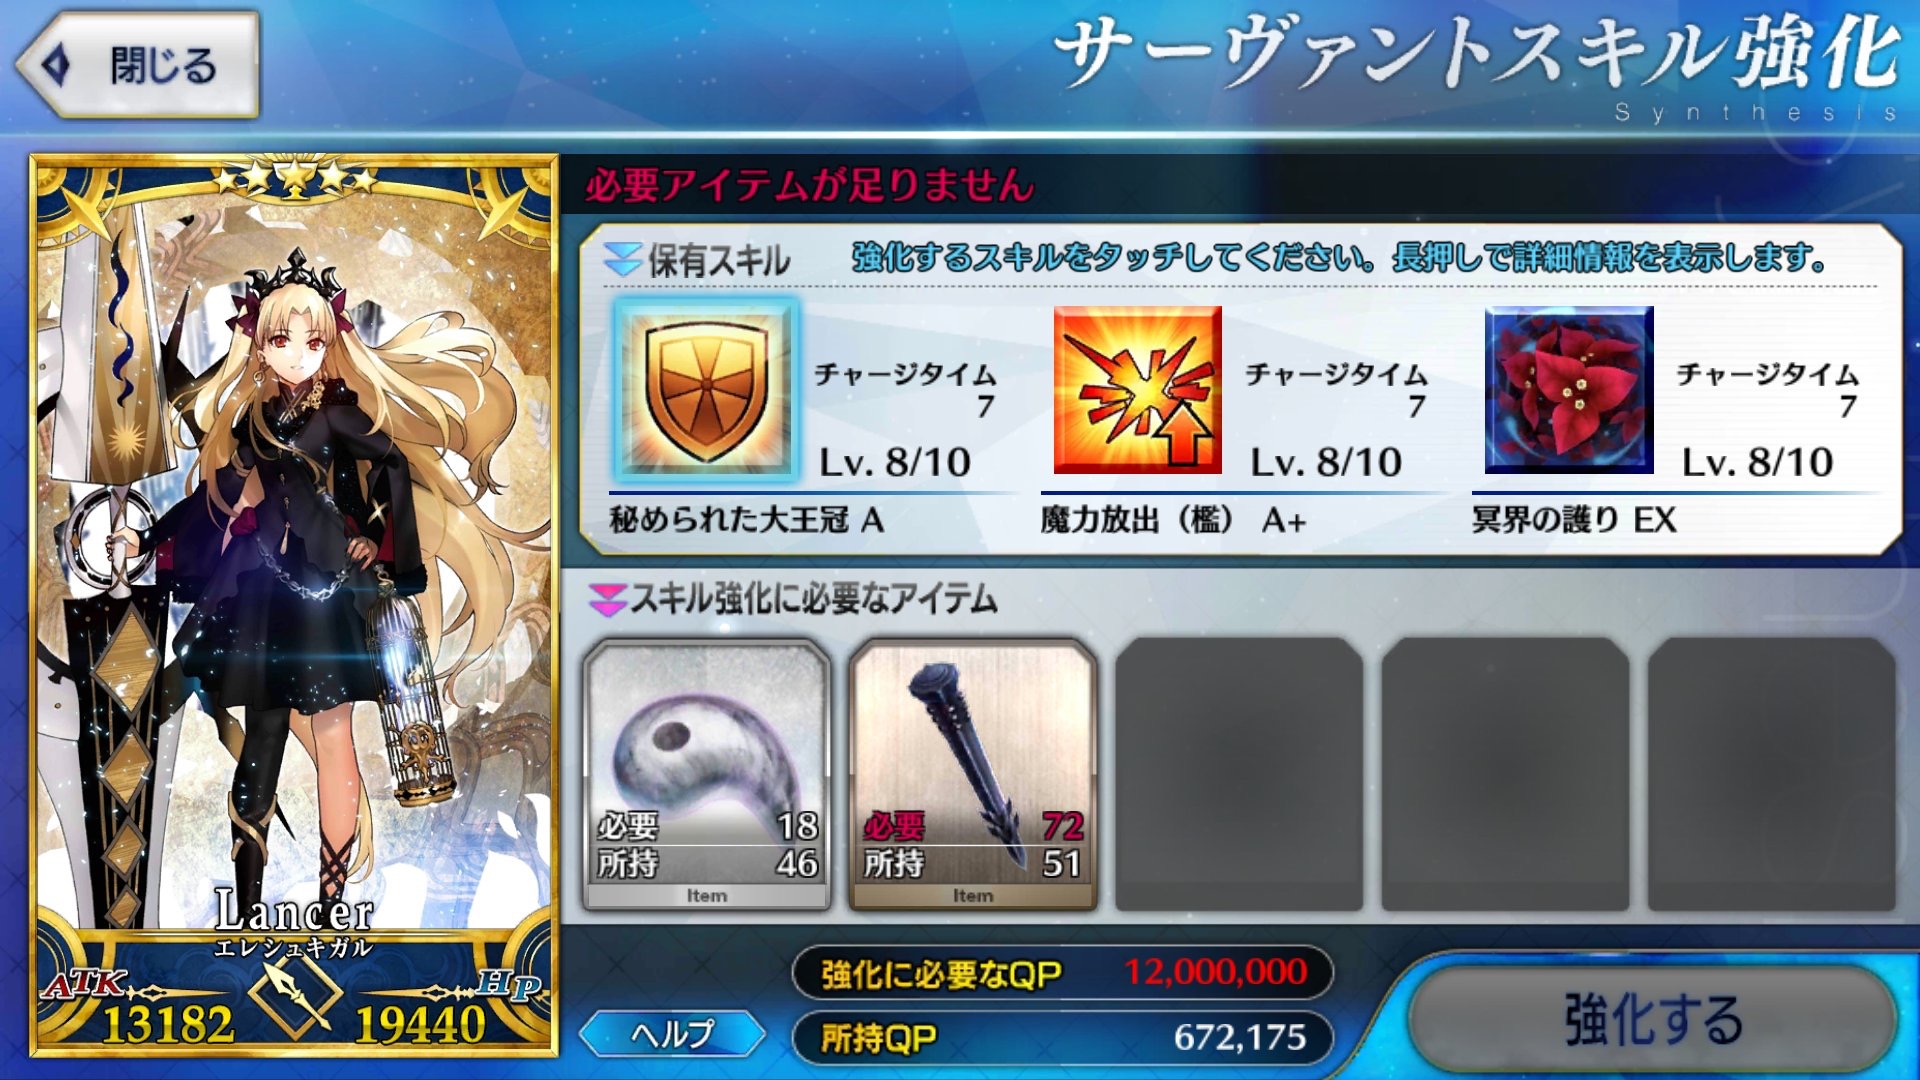Tap the third empty material slot
The image size is (1920, 1080).
coord(1239,775)
